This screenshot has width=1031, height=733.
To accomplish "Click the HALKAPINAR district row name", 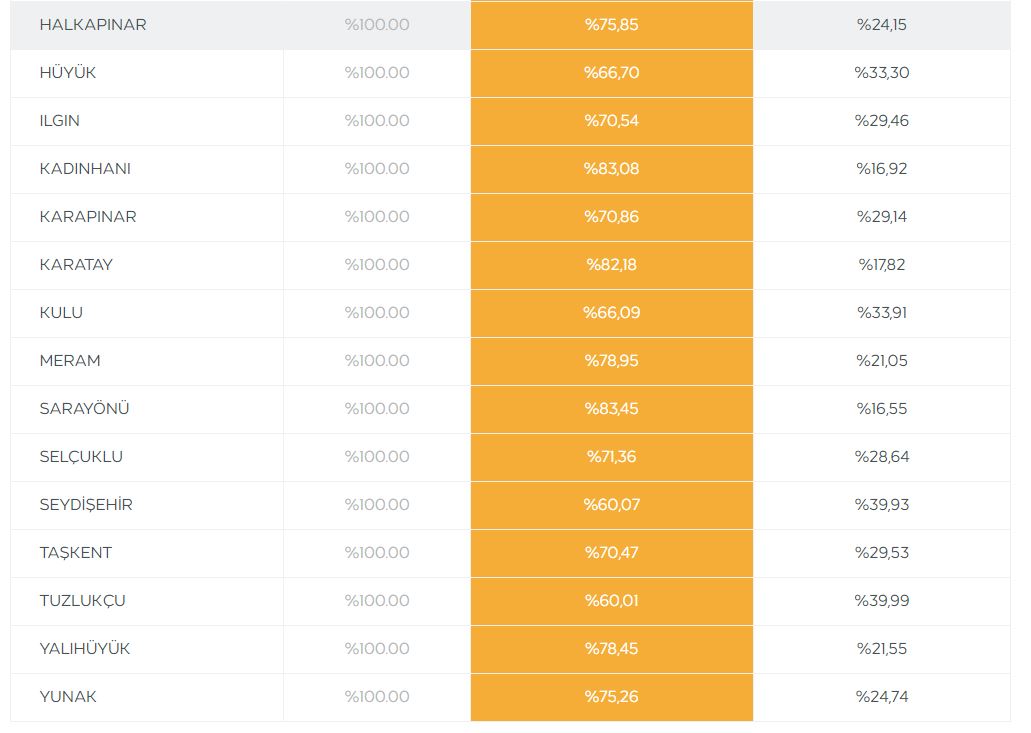I will click(93, 25).
